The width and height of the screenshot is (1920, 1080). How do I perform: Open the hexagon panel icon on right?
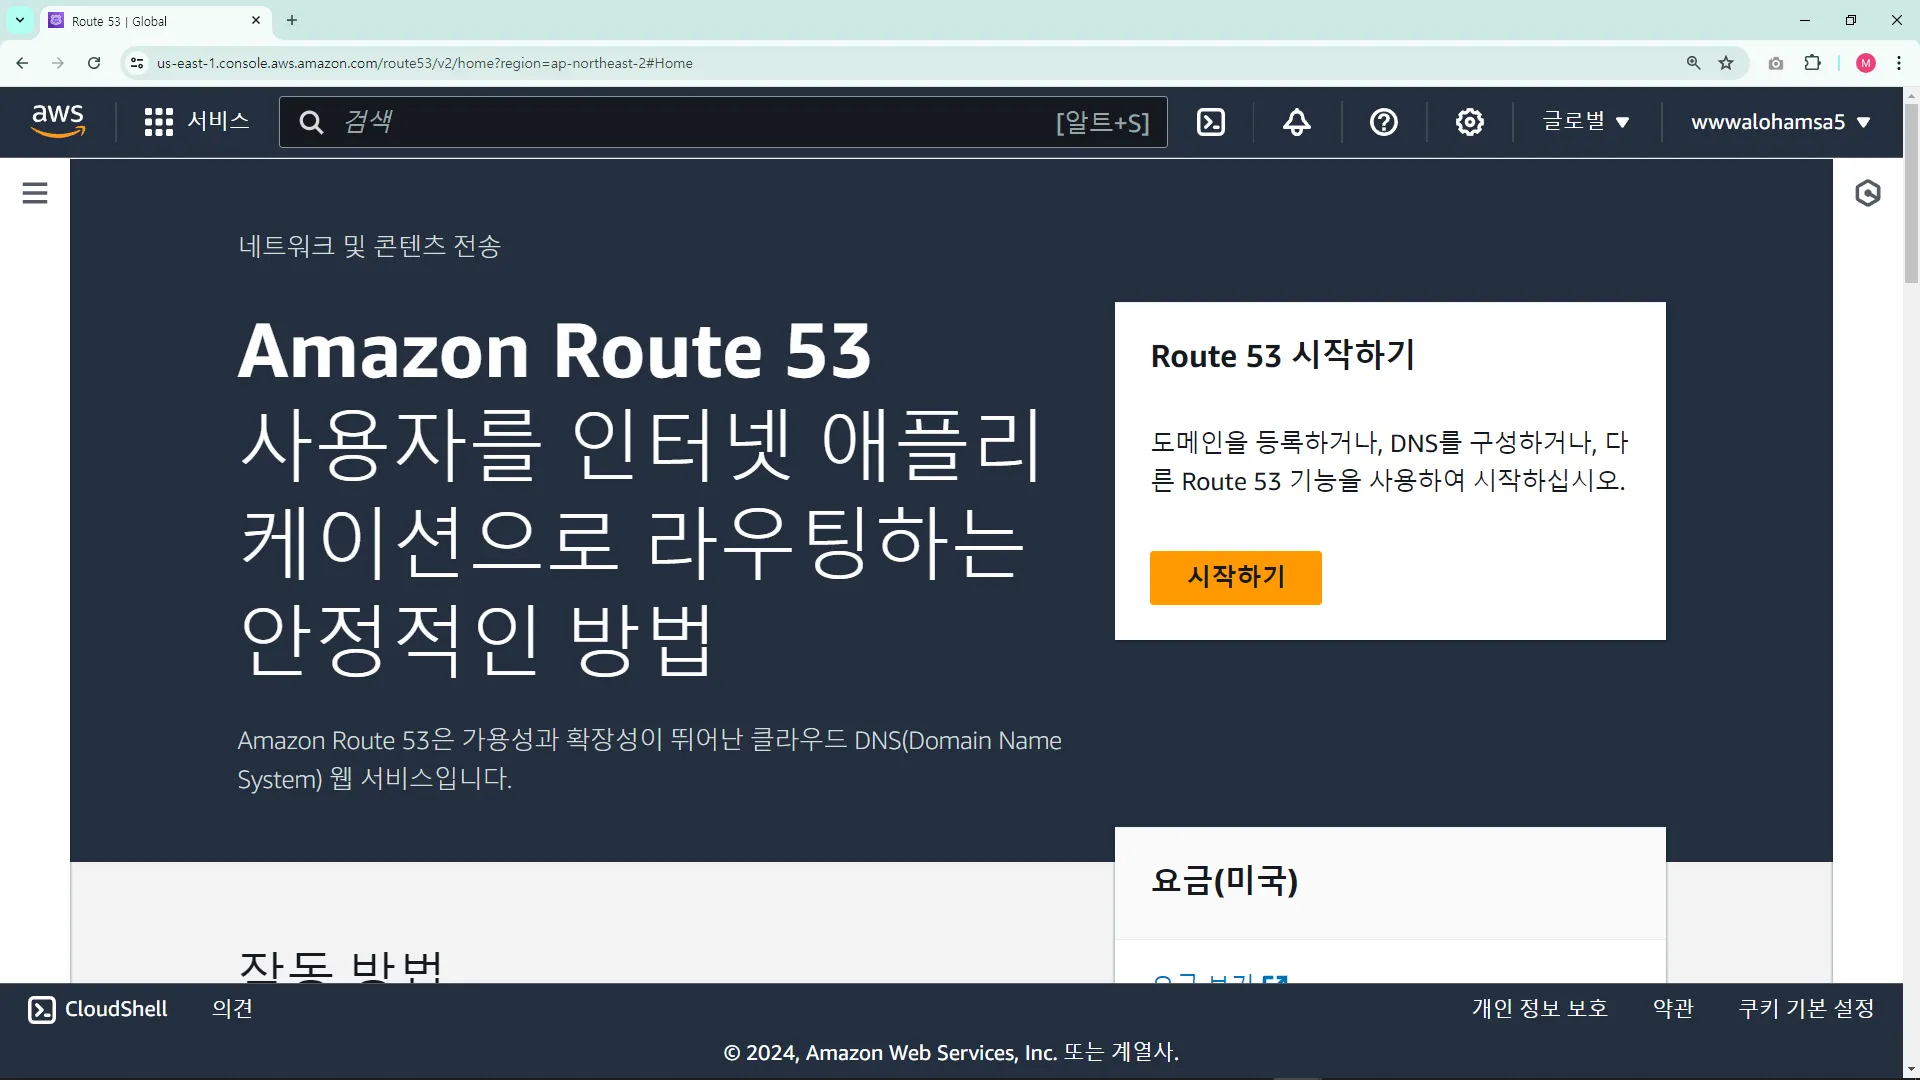1867,193
